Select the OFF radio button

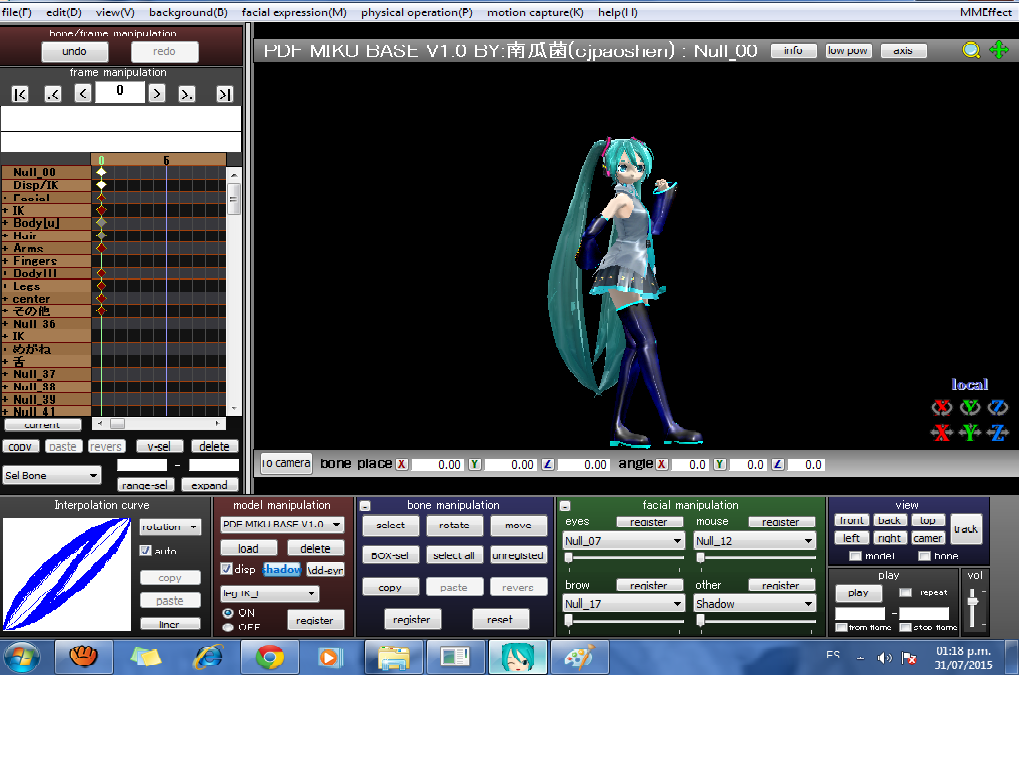(228, 628)
